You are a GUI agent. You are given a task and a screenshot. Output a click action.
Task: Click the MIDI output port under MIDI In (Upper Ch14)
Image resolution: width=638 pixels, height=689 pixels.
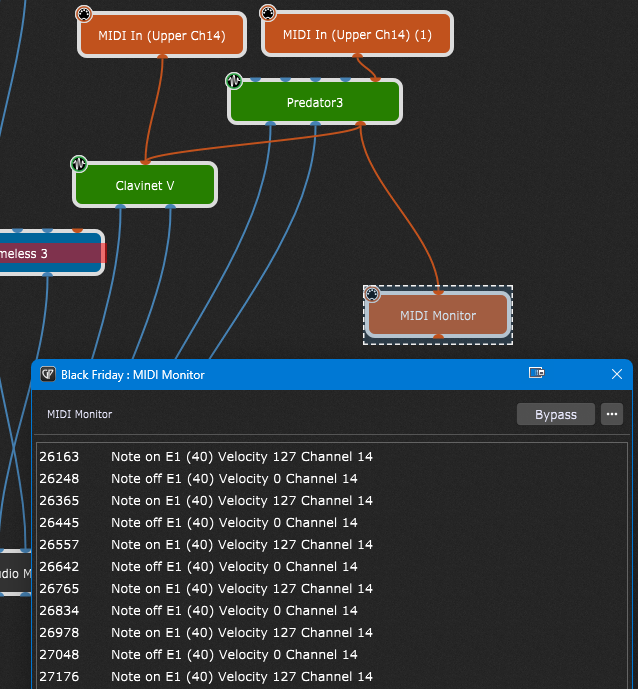[162, 56]
